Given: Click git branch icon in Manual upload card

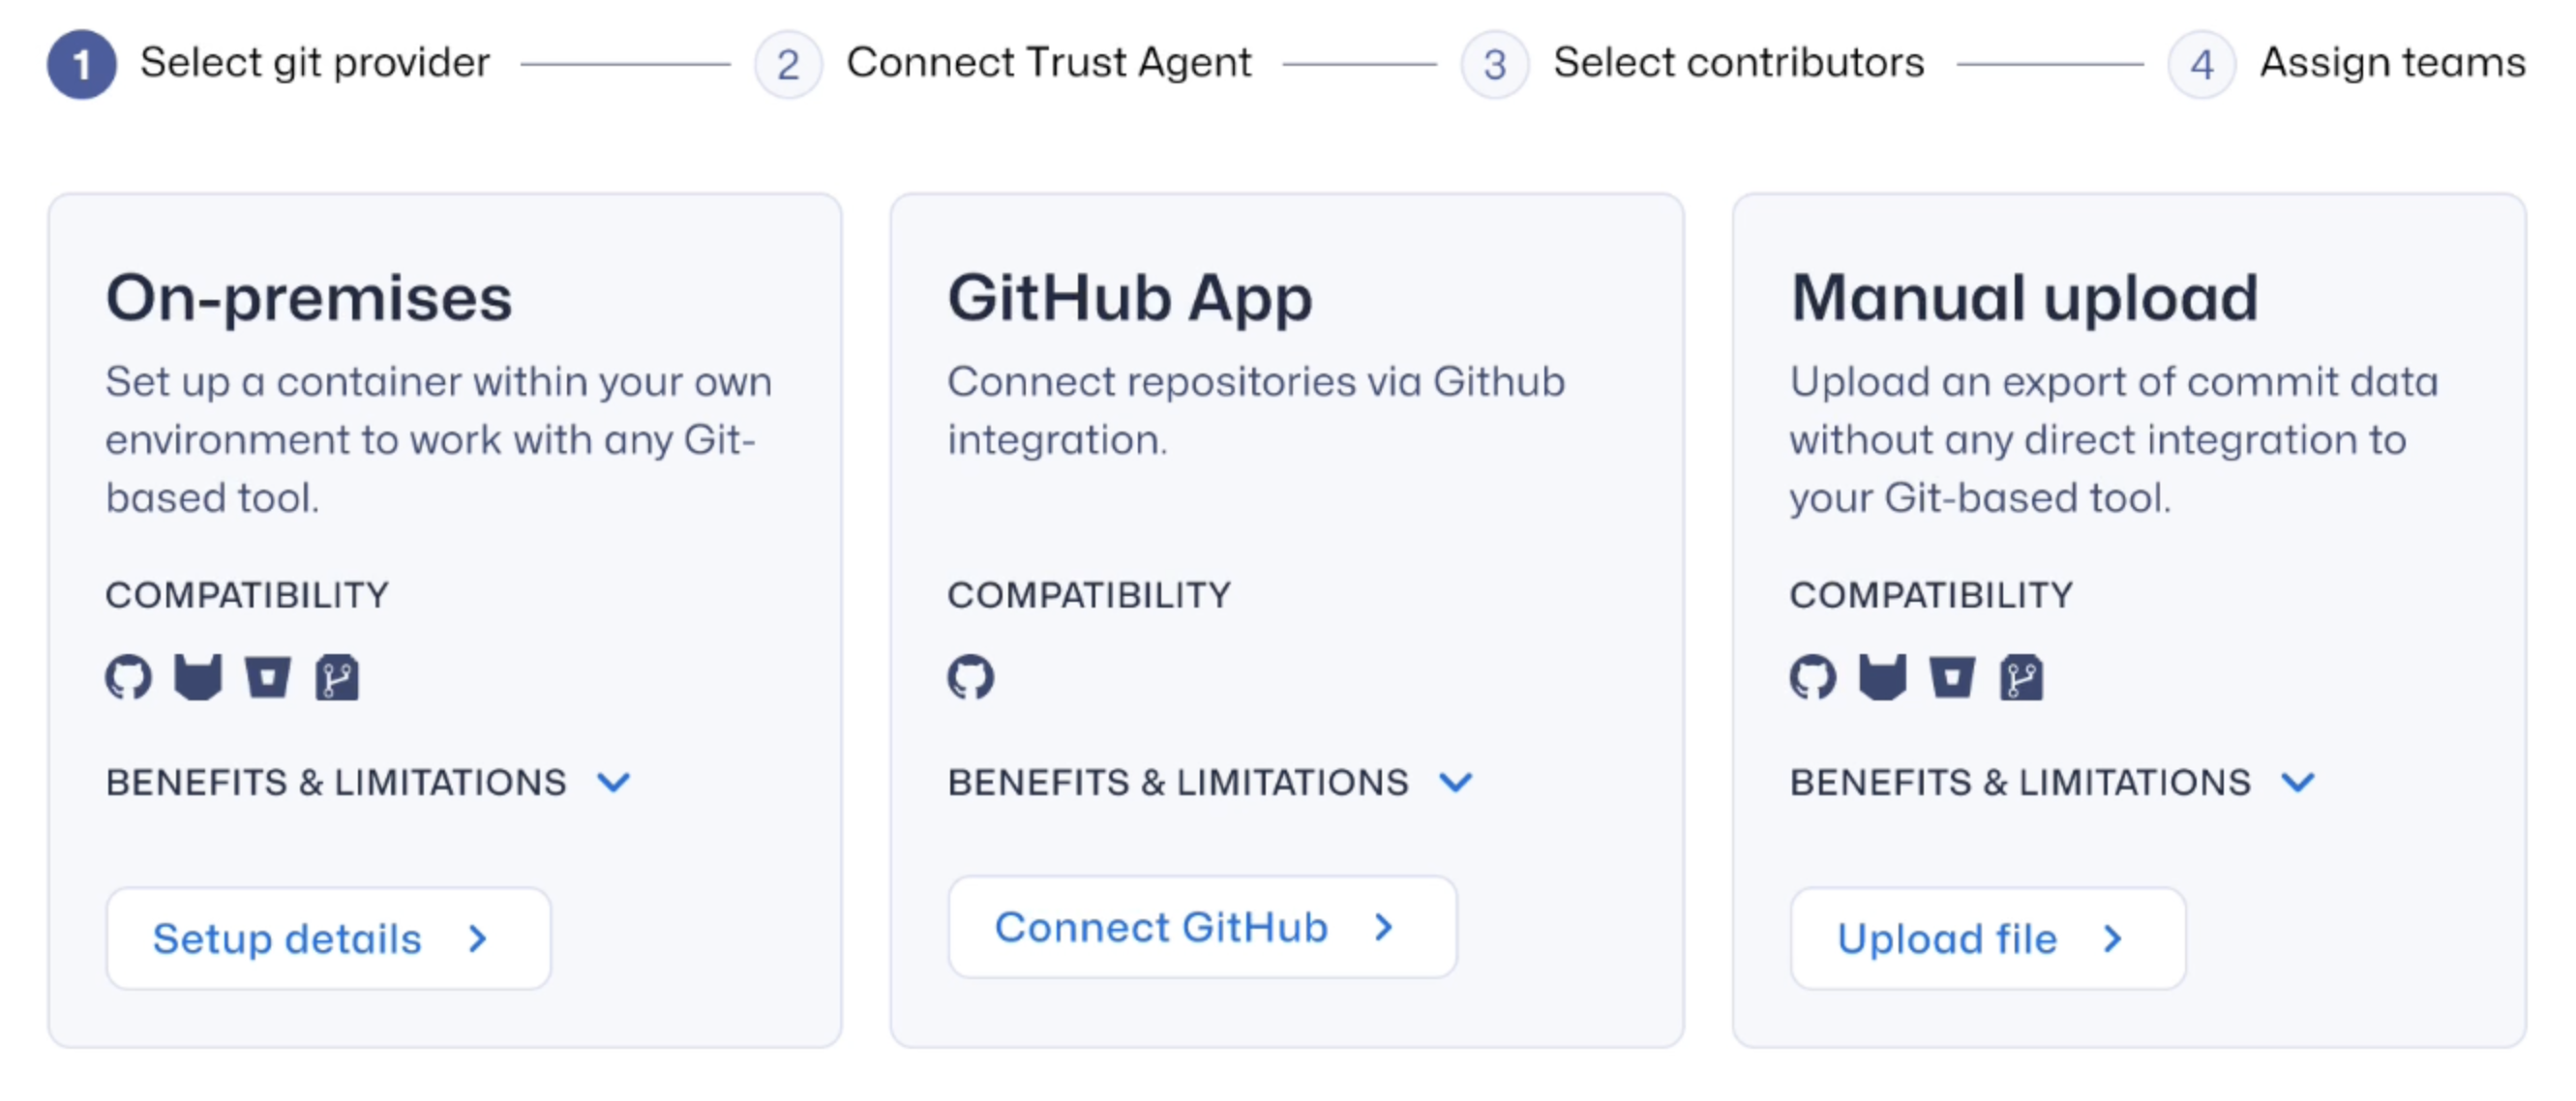Looking at the screenshot, I should (2021, 678).
